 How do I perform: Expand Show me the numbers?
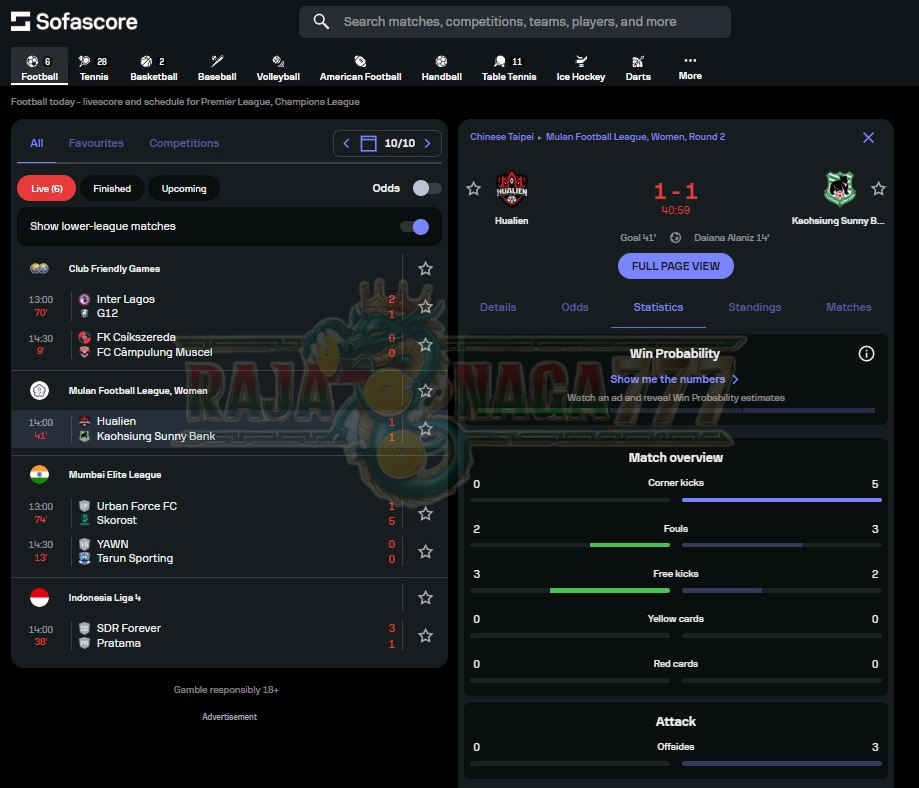(x=674, y=380)
